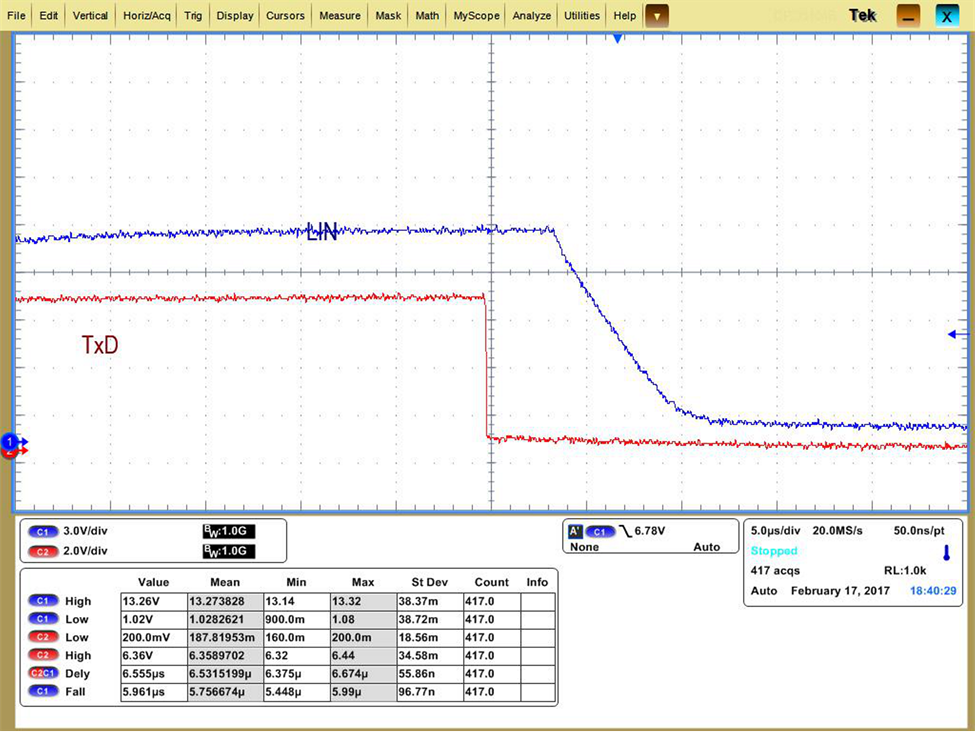Click the A trigger source C1 badge

(x=600, y=531)
